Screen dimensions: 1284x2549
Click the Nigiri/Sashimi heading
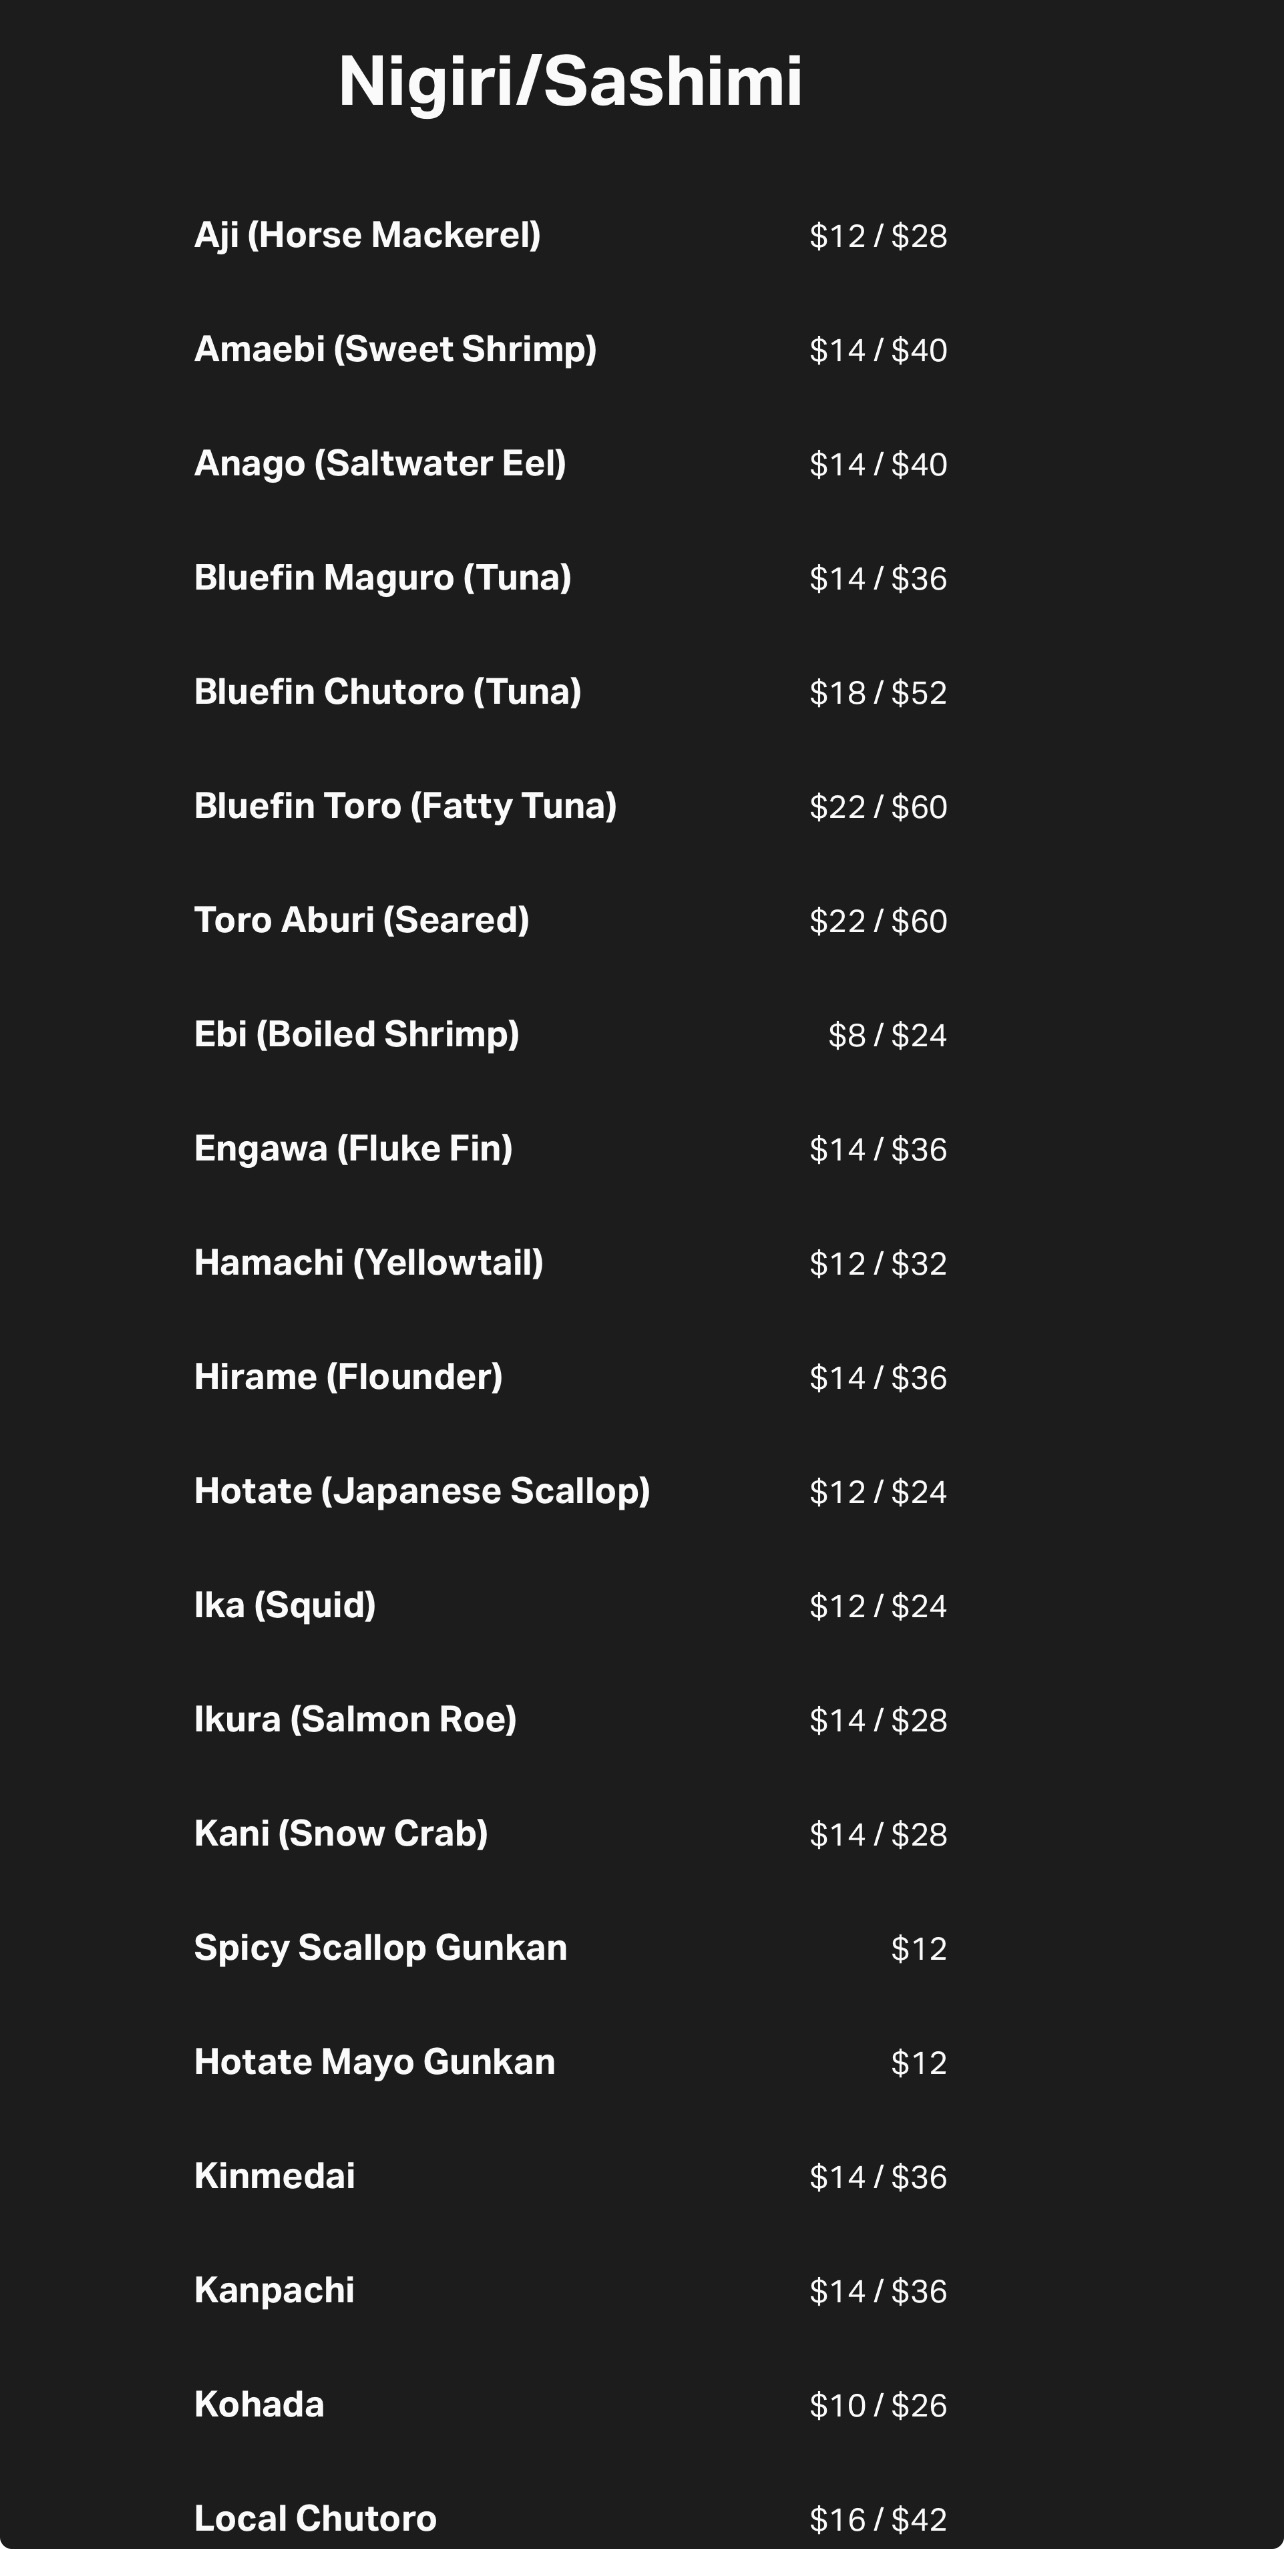click(570, 81)
